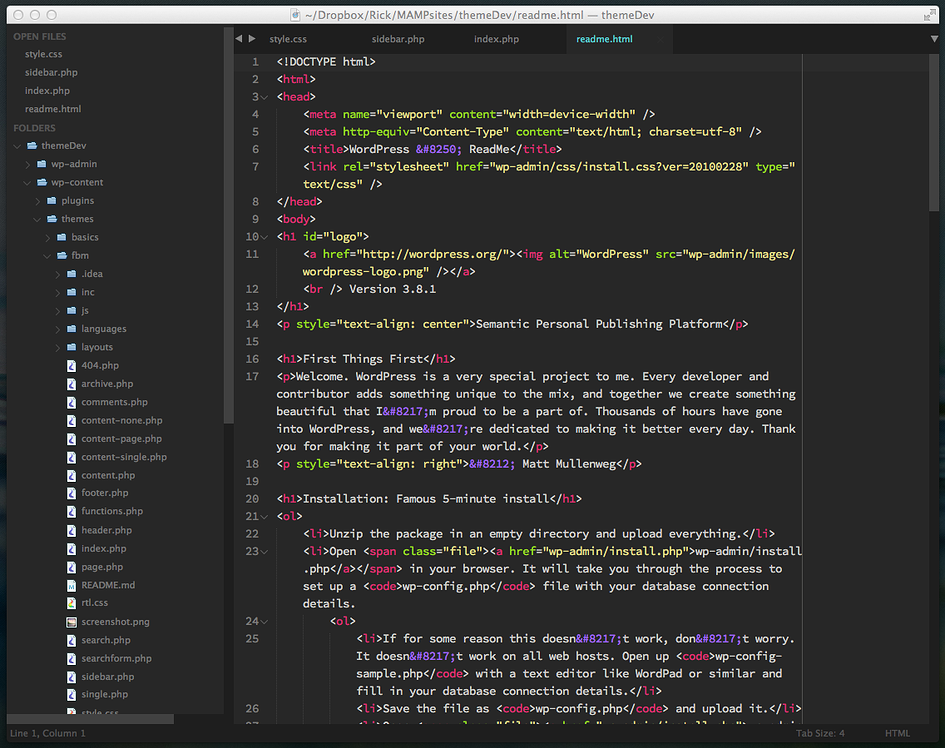Collapse the themeDev folder tree
Image resolution: width=945 pixels, height=748 pixels.
coord(17,146)
